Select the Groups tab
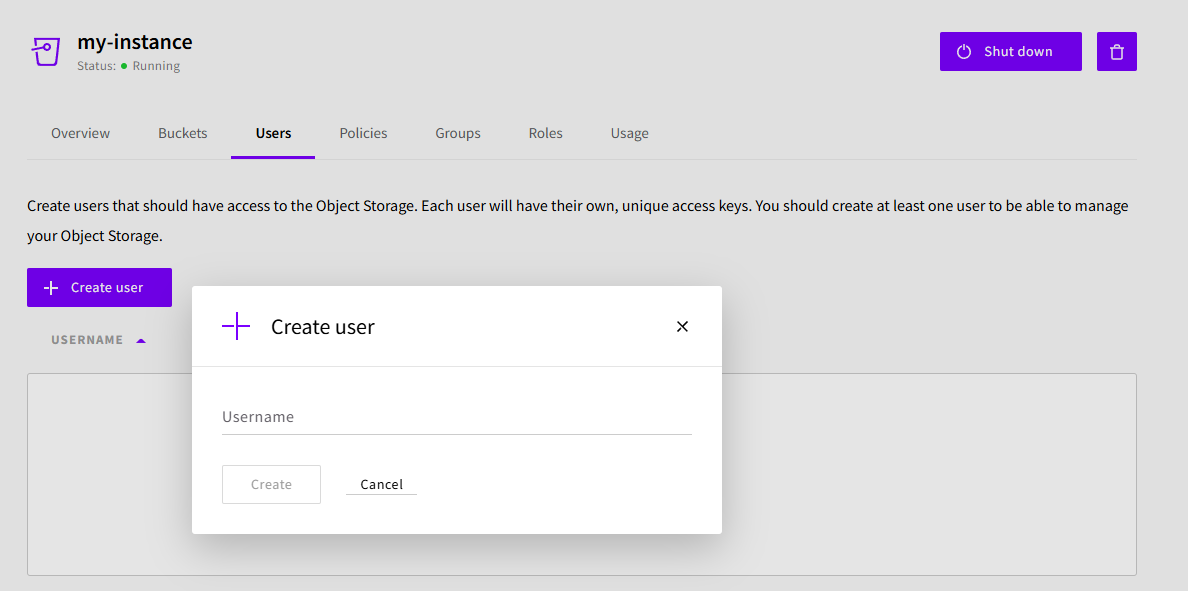Image resolution: width=1188 pixels, height=591 pixels. click(x=457, y=132)
